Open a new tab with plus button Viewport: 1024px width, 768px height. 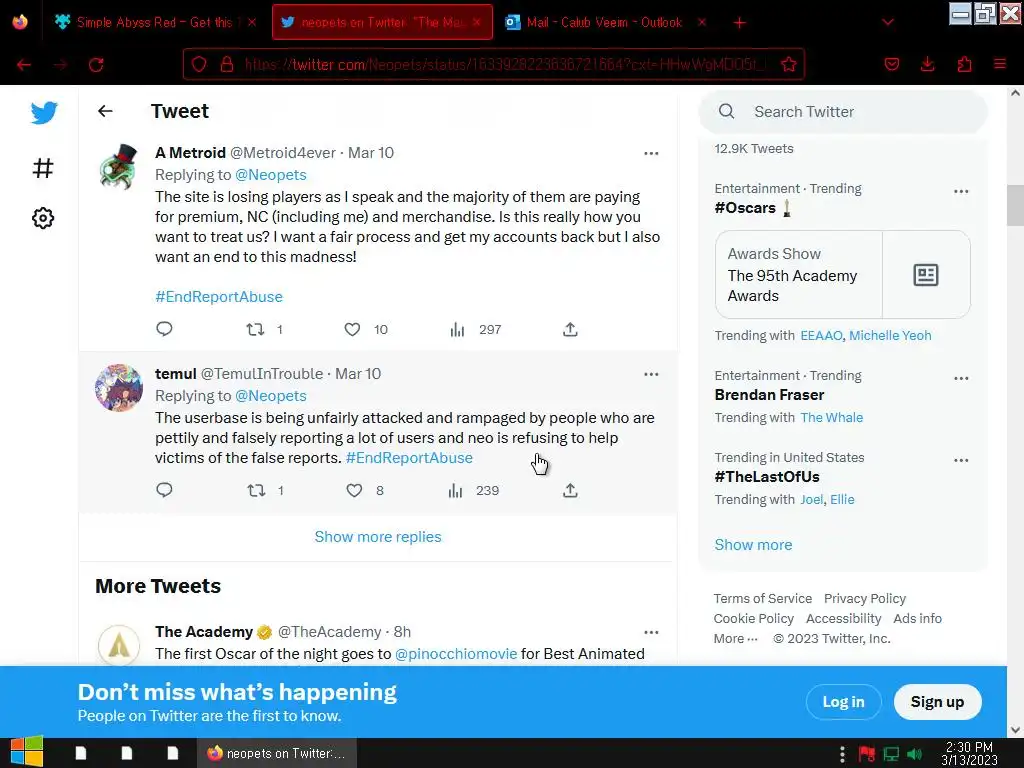click(x=739, y=23)
